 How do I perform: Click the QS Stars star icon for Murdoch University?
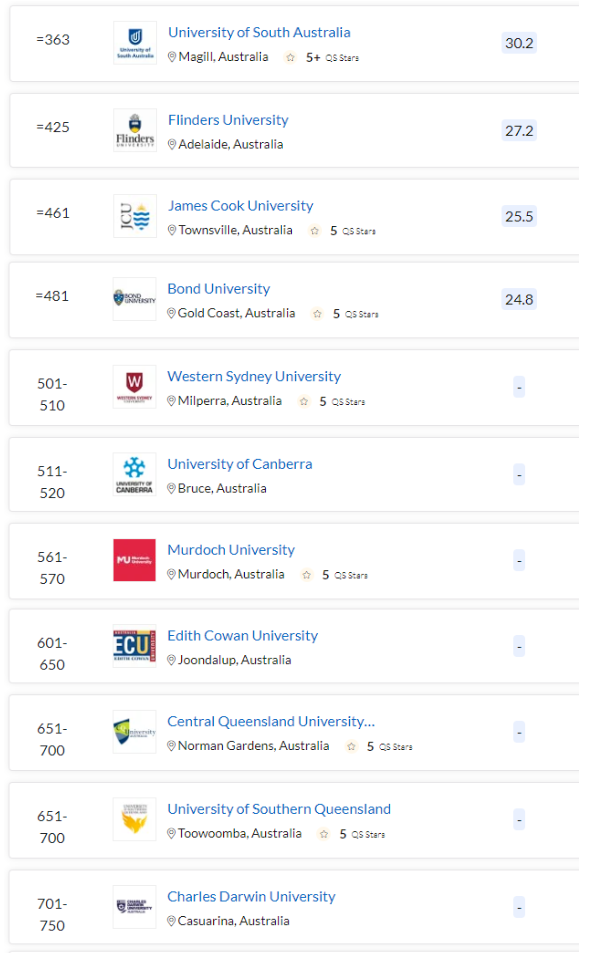click(x=307, y=575)
